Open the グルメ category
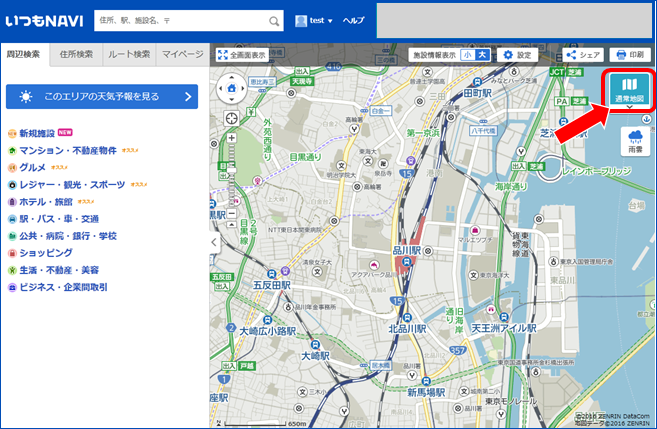657x429 pixels. (x=32, y=168)
